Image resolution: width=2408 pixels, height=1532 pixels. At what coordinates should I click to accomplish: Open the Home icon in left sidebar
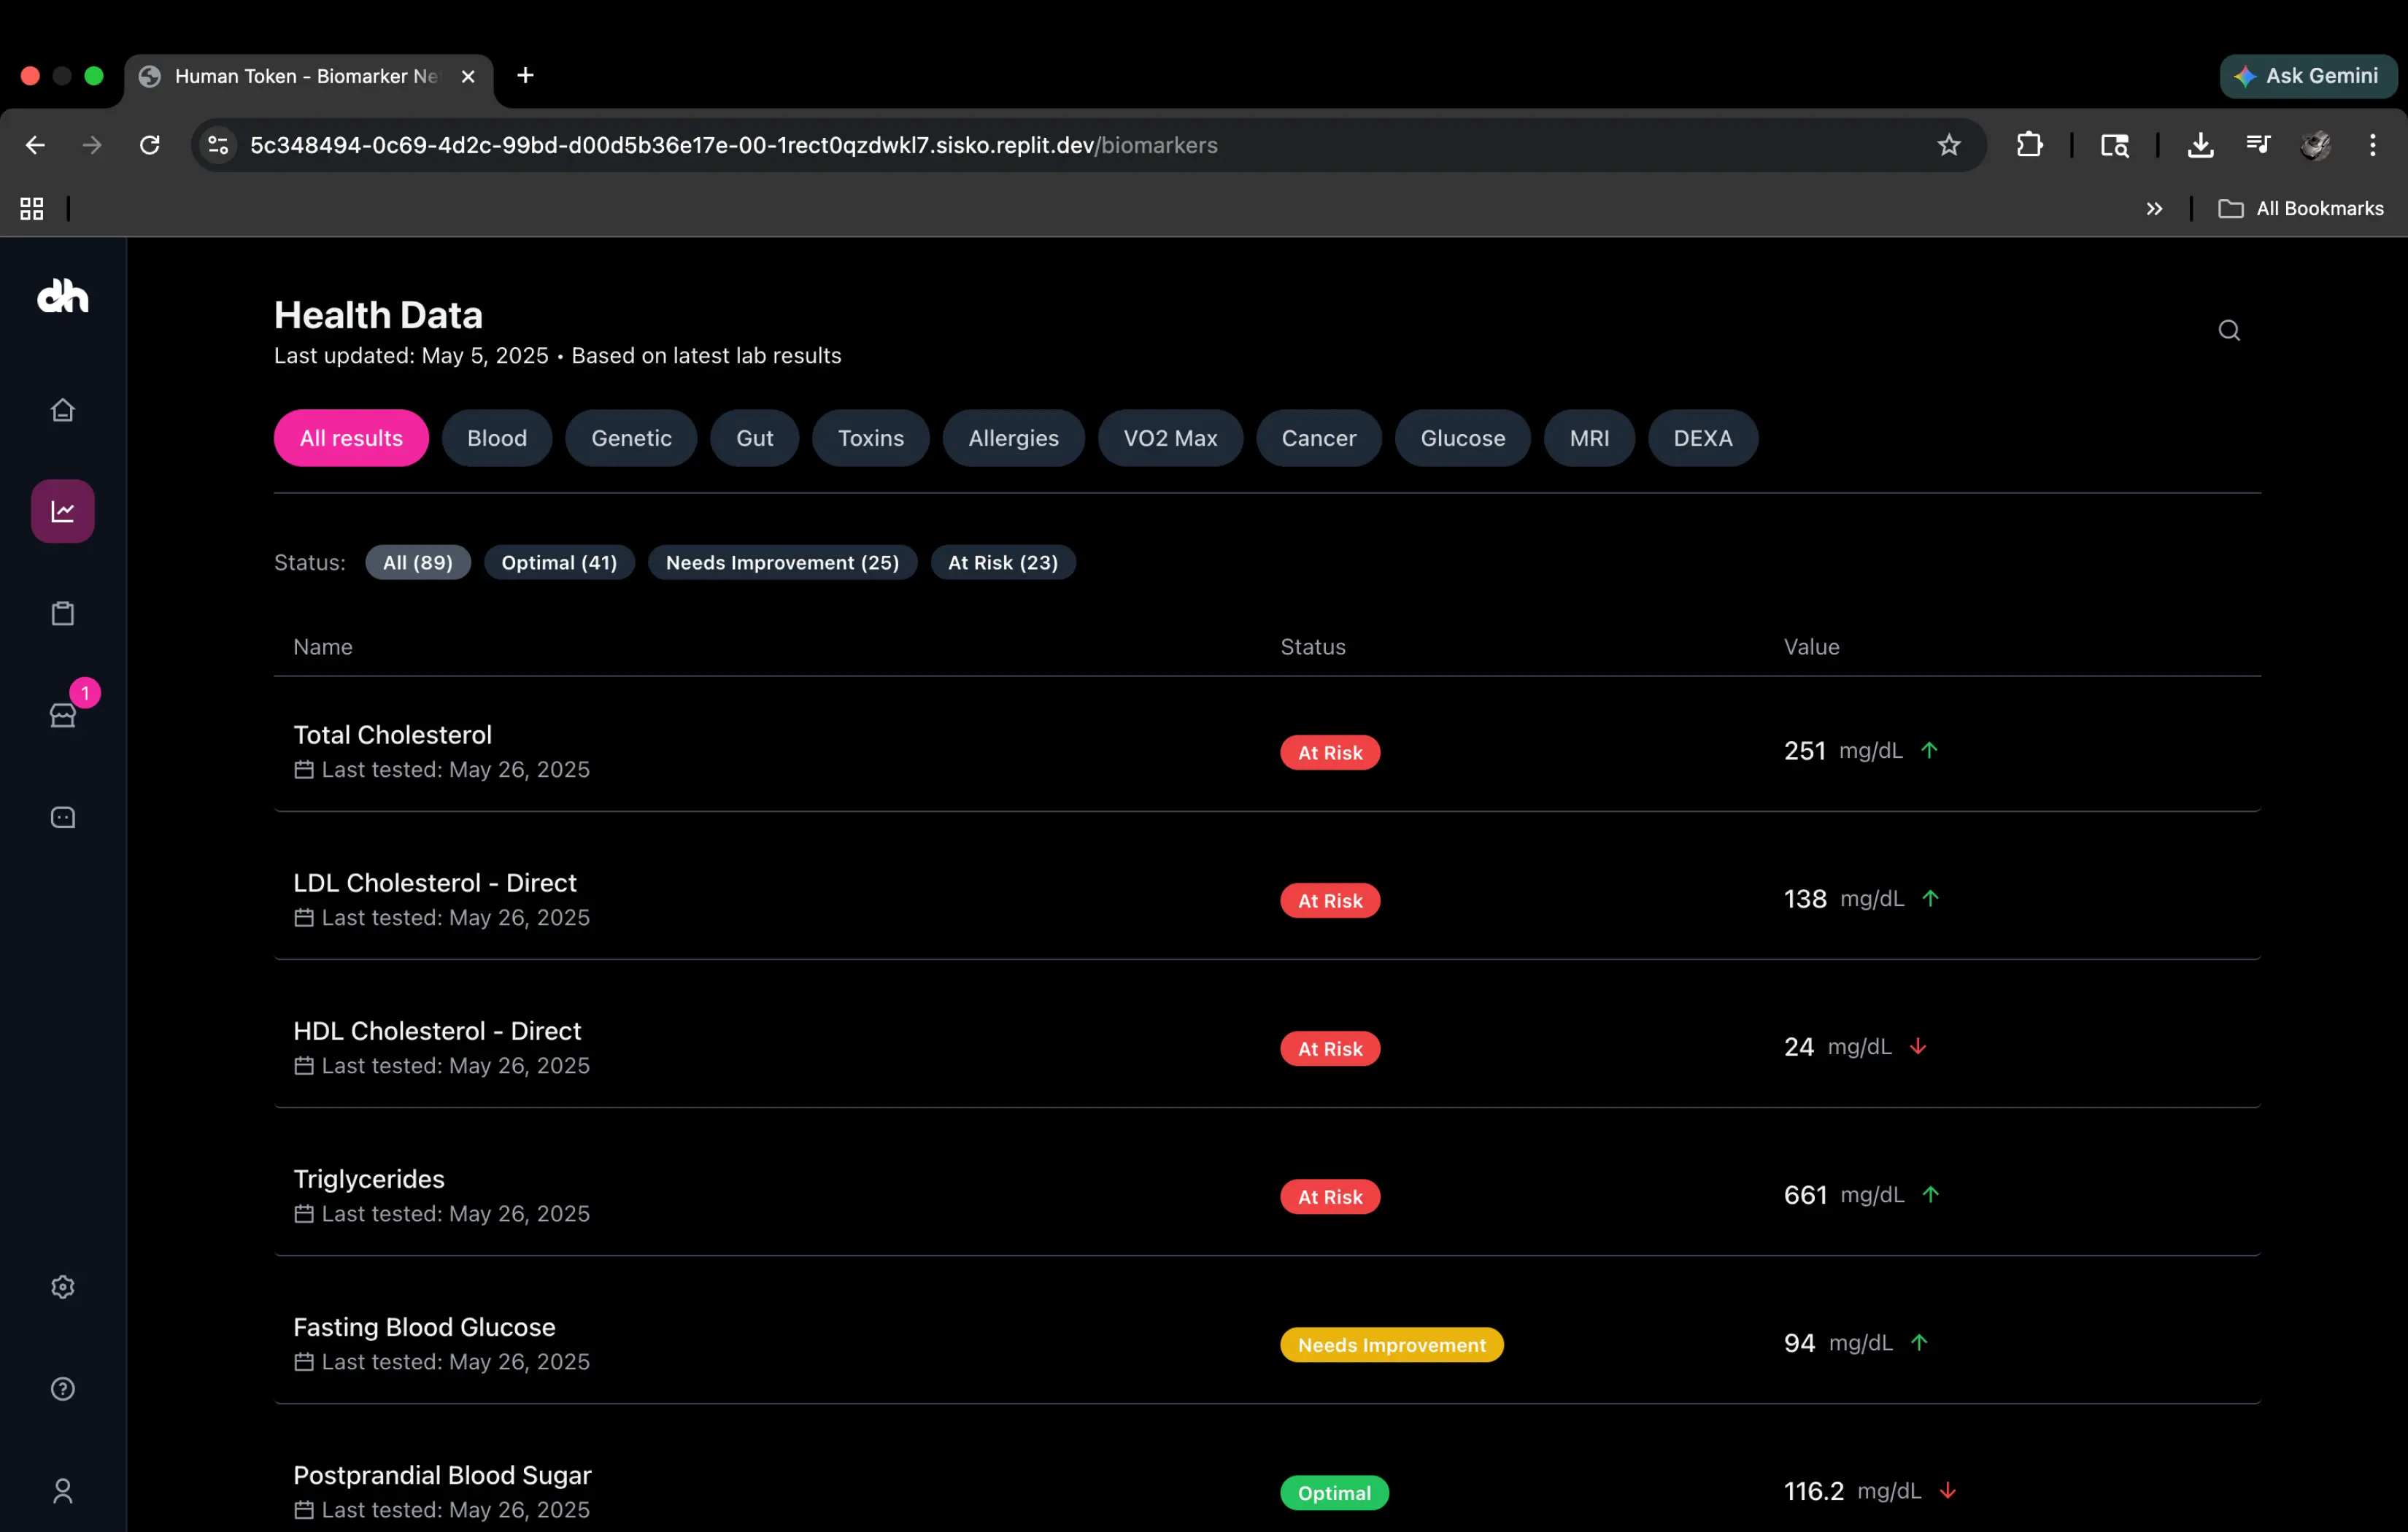click(62, 409)
